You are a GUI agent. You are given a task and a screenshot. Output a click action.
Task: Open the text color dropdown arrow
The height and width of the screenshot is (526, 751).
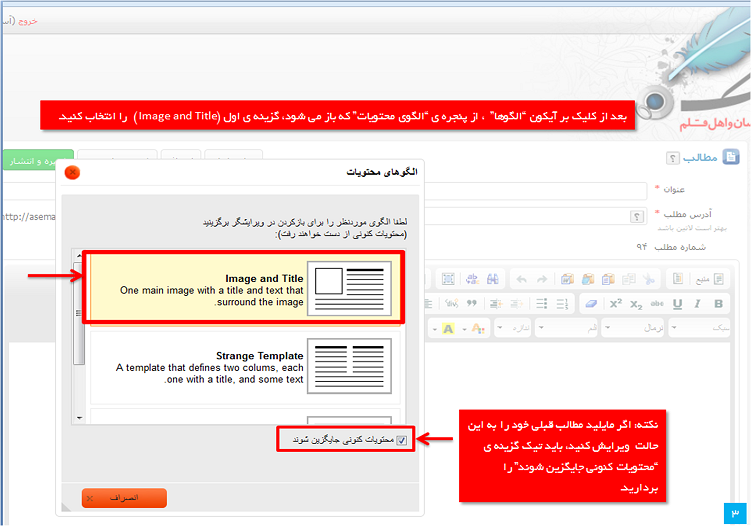pos(465,329)
